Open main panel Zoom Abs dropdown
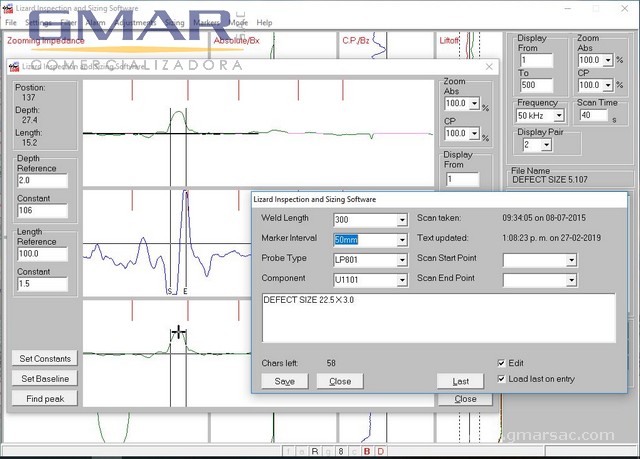 coord(608,60)
